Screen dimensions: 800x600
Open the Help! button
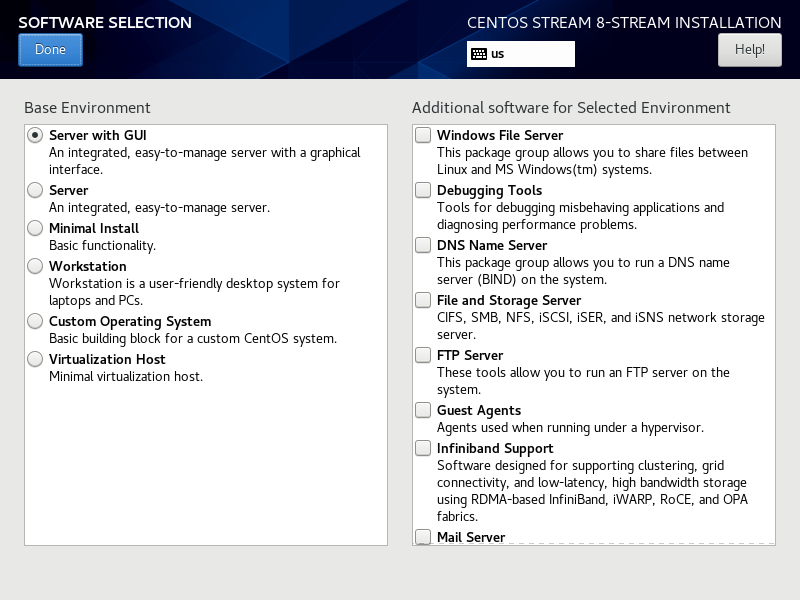tap(749, 49)
